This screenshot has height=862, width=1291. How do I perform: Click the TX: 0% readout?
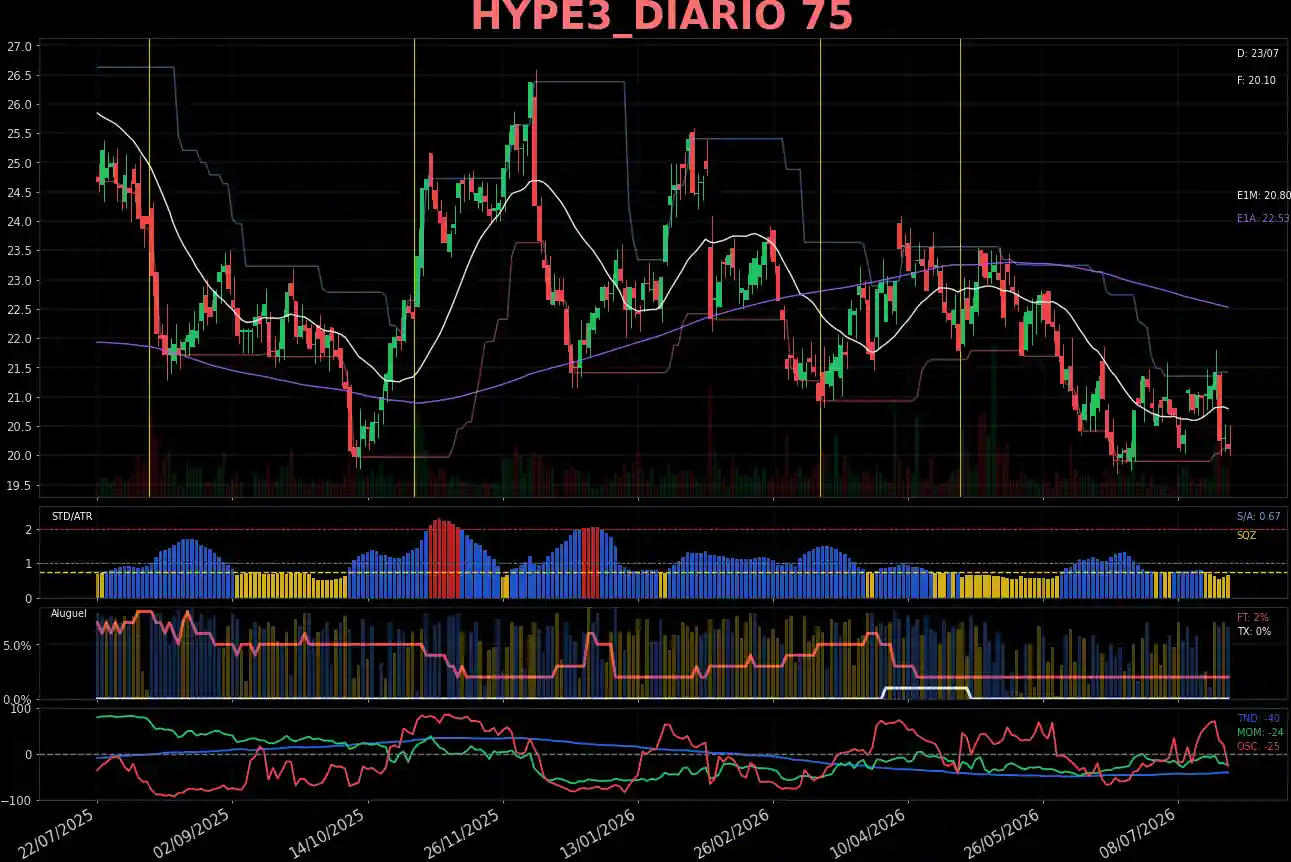pos(1254,632)
